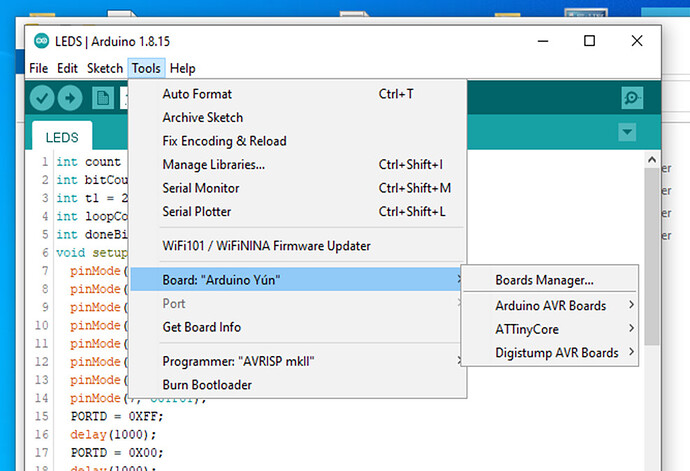
Task: Click "int count" on line 1
Action: 88,162
